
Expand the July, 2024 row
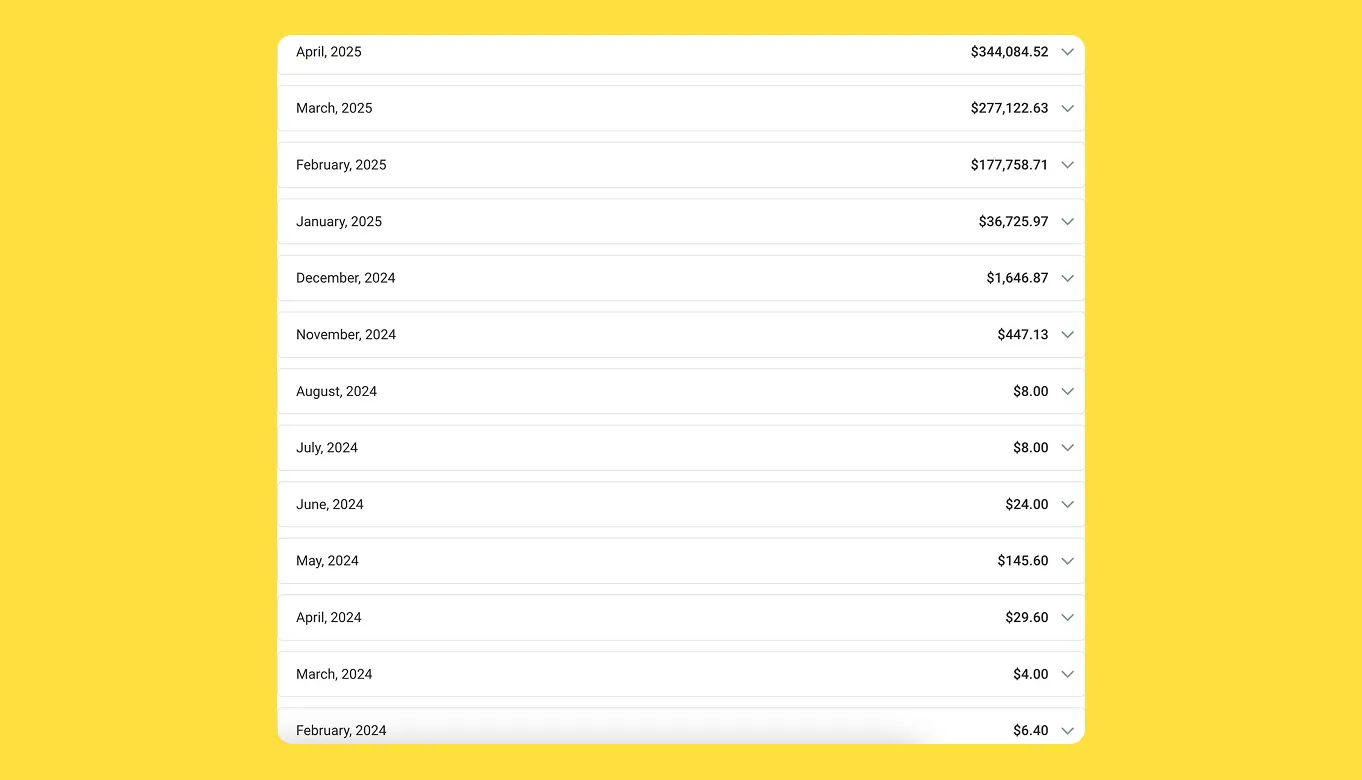tap(1067, 448)
